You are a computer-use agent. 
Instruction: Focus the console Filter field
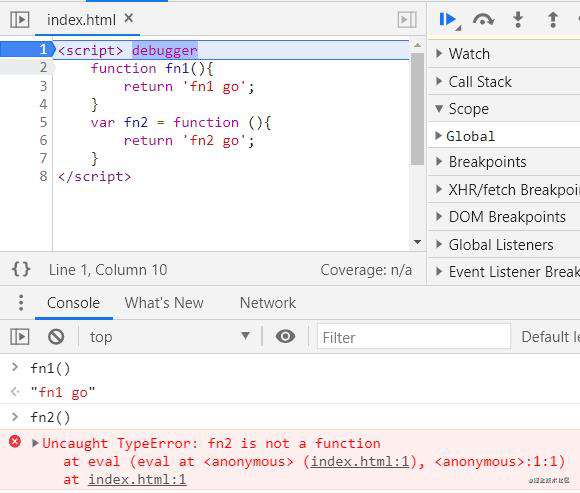pyautogui.click(x=414, y=337)
